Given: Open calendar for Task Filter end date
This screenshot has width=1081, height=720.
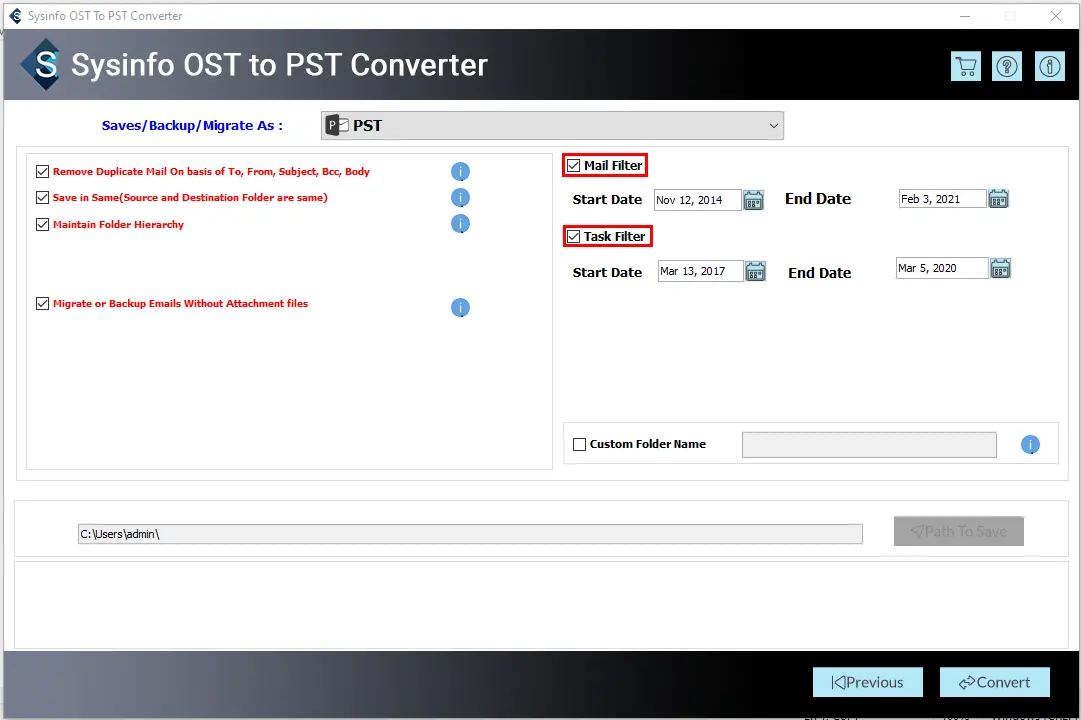Looking at the screenshot, I should [x=1000, y=268].
